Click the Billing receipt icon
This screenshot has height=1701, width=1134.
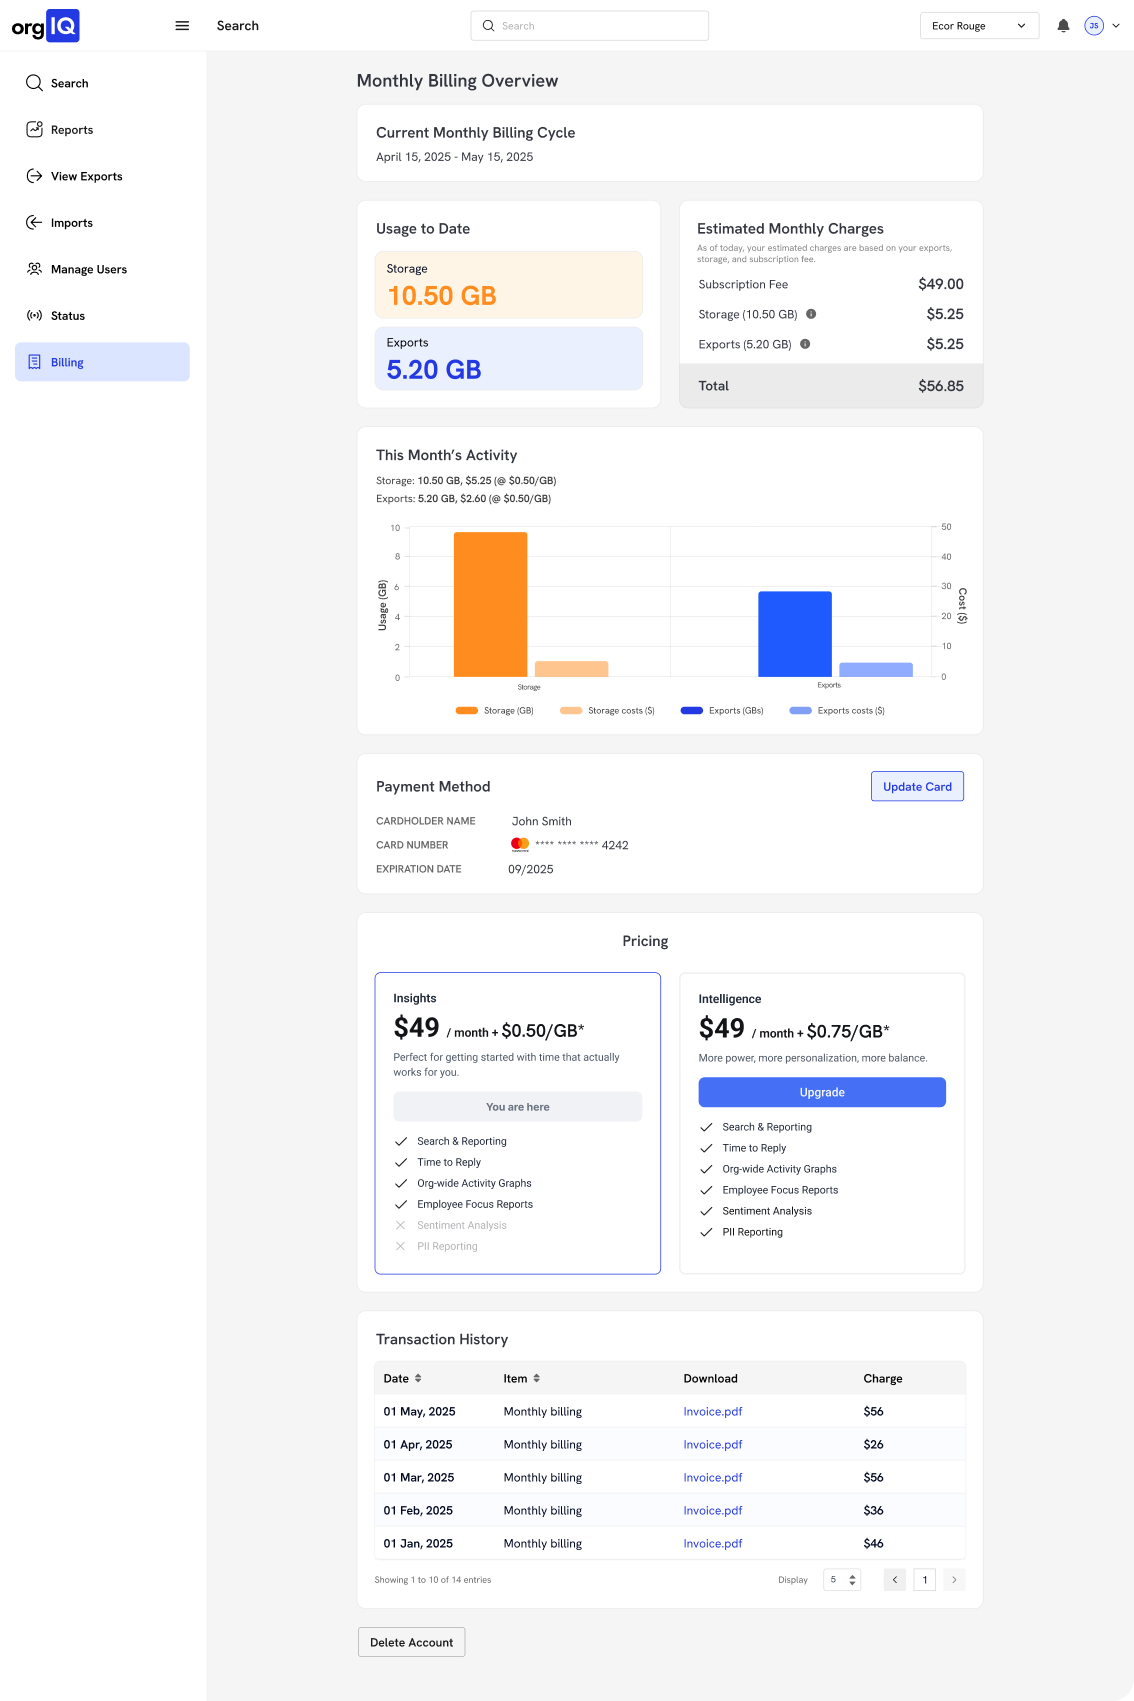(x=34, y=362)
